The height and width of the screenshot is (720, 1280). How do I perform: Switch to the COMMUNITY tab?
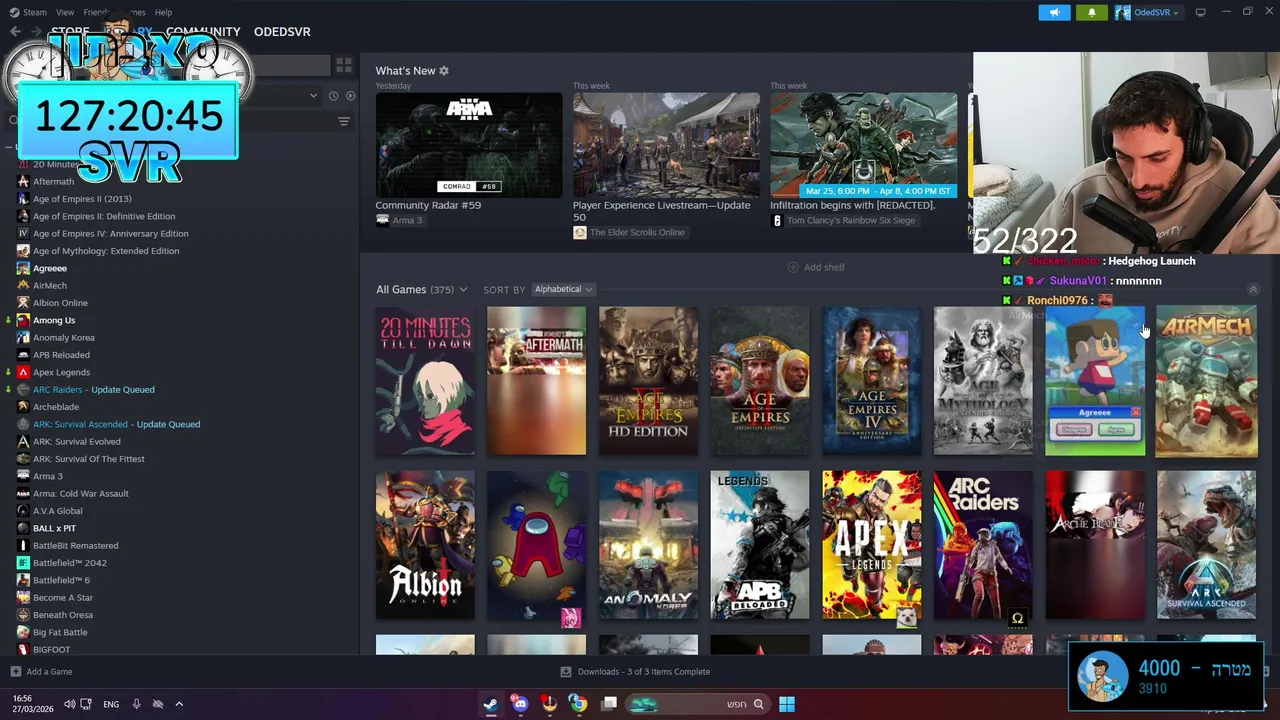[x=203, y=32]
